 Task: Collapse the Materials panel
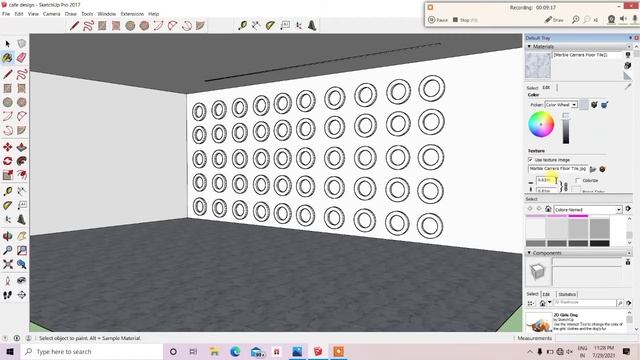529,47
